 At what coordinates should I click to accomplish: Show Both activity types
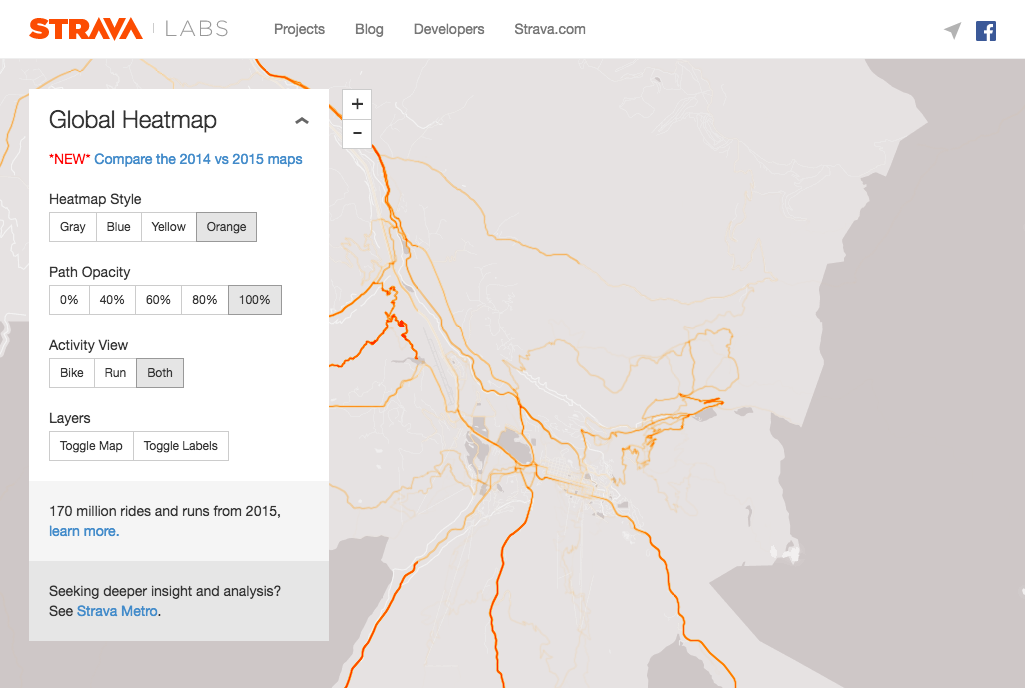point(160,373)
